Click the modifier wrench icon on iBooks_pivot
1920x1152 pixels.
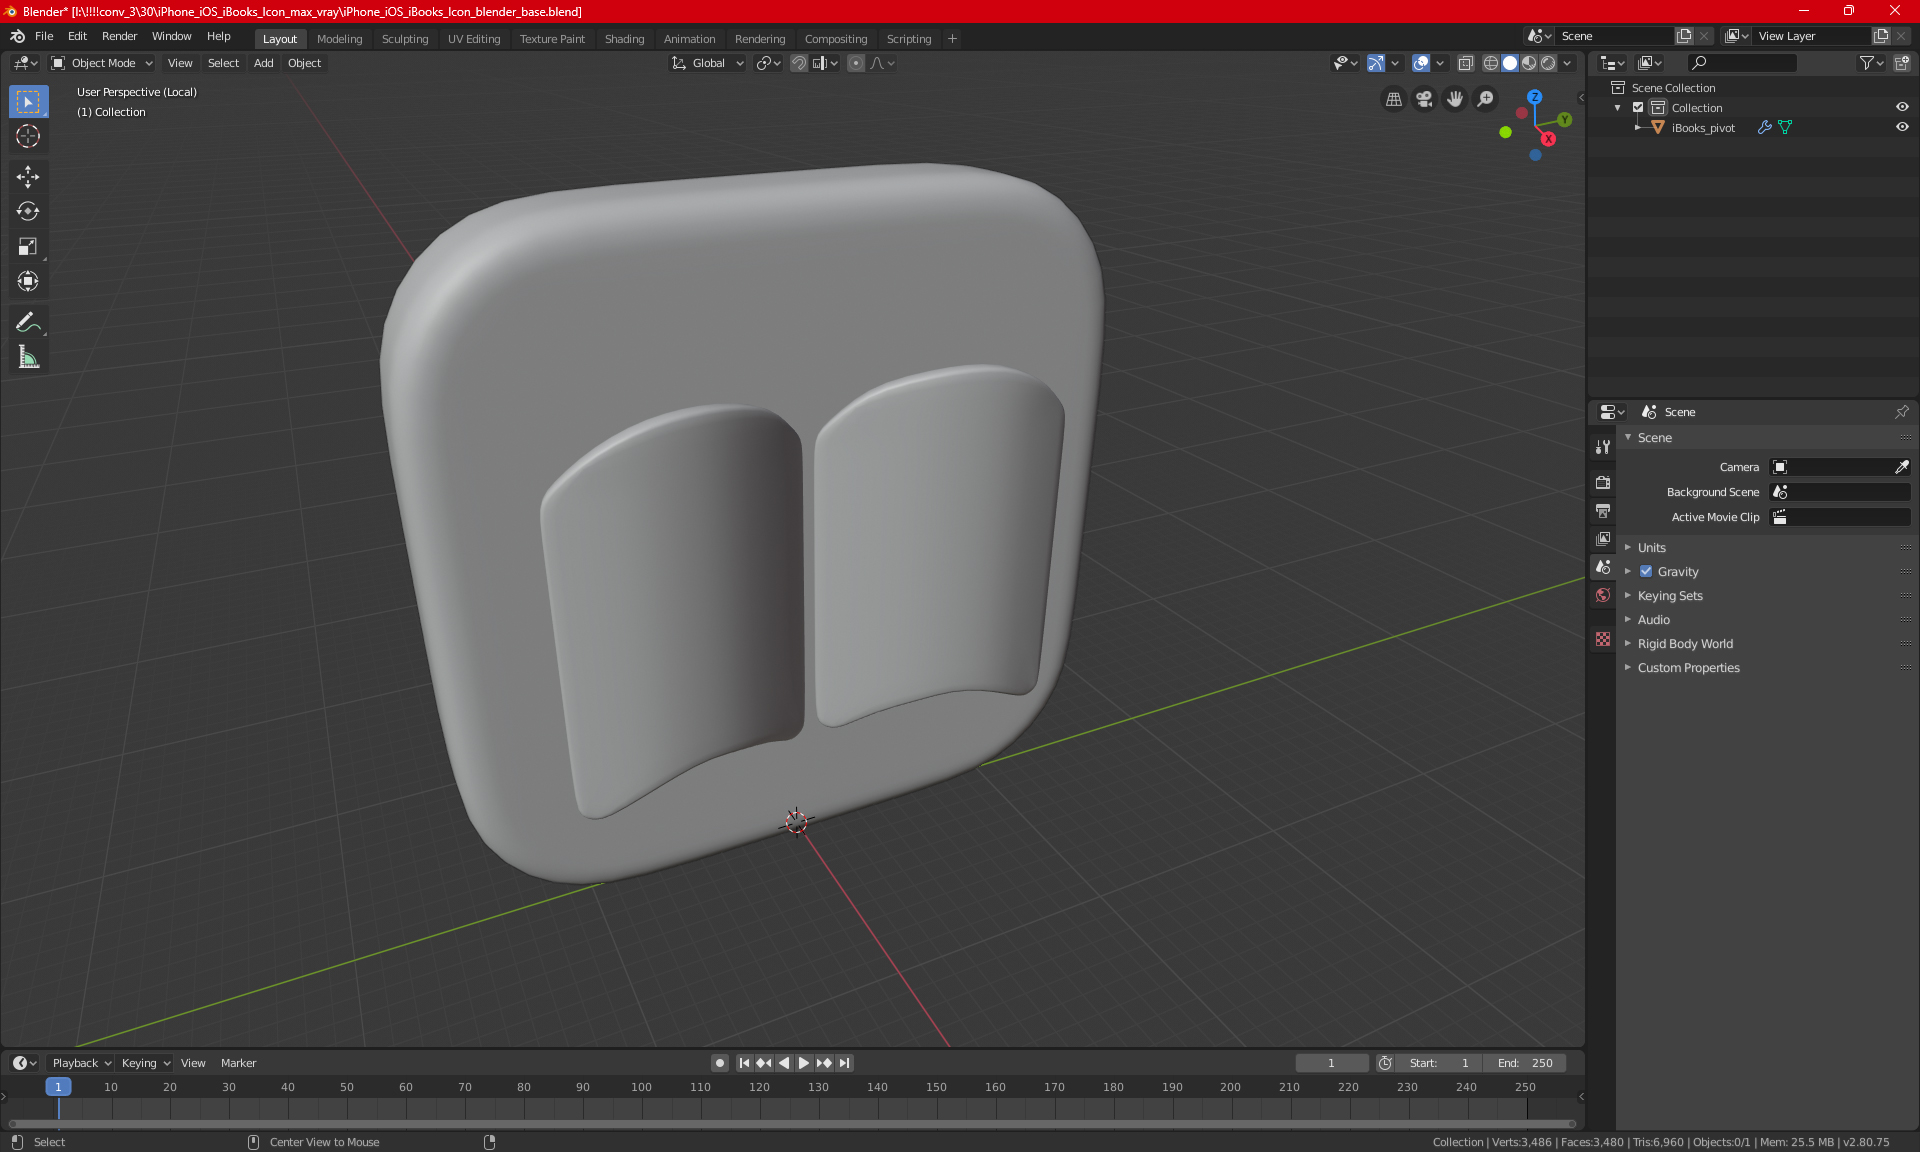[x=1765, y=127]
